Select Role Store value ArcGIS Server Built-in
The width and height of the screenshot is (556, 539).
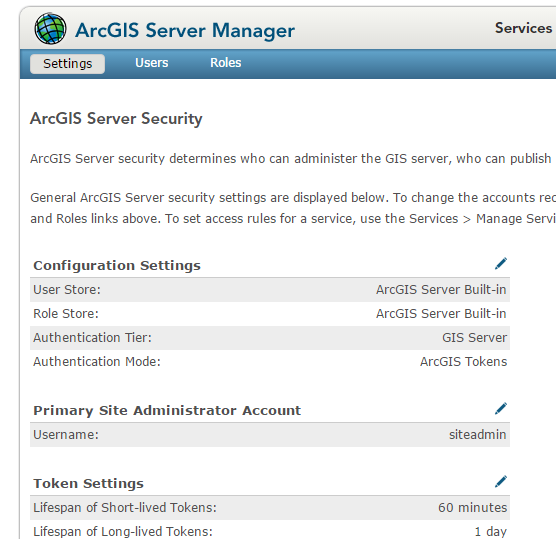441,314
